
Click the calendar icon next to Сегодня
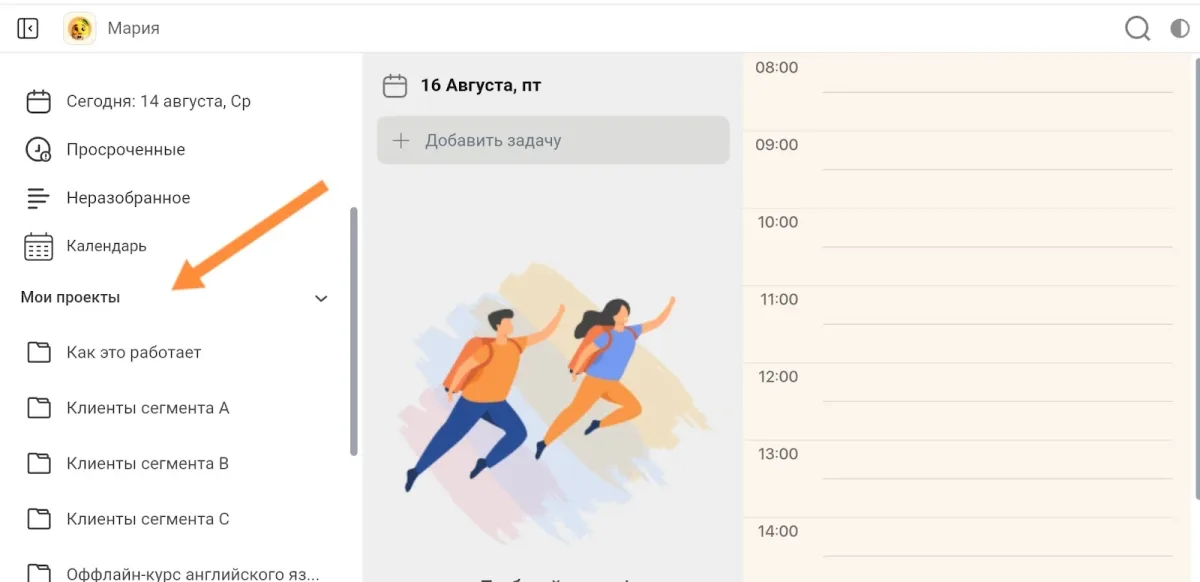38,102
